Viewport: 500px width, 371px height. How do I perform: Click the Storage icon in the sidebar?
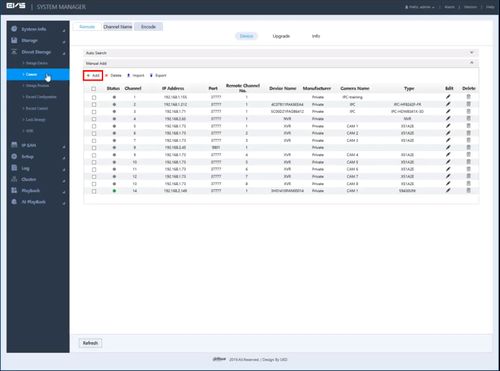click(x=14, y=40)
